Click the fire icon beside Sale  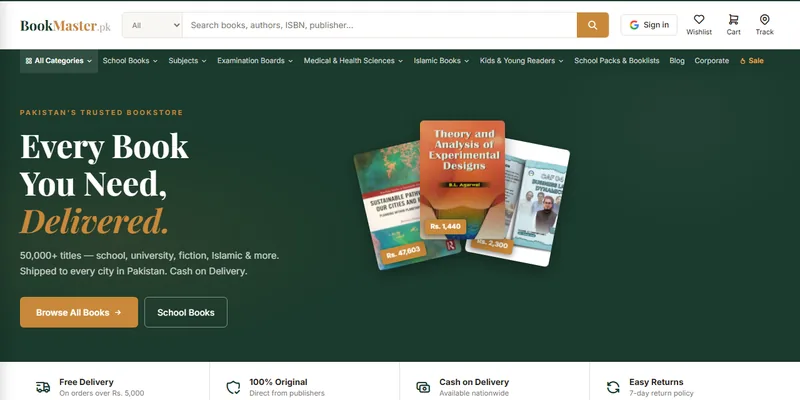coord(742,61)
